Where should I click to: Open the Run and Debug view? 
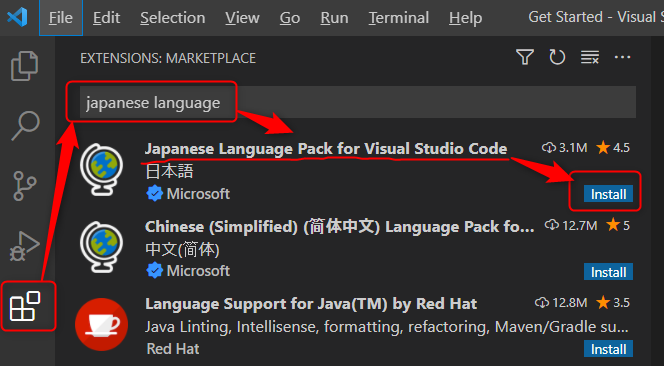click(25, 246)
